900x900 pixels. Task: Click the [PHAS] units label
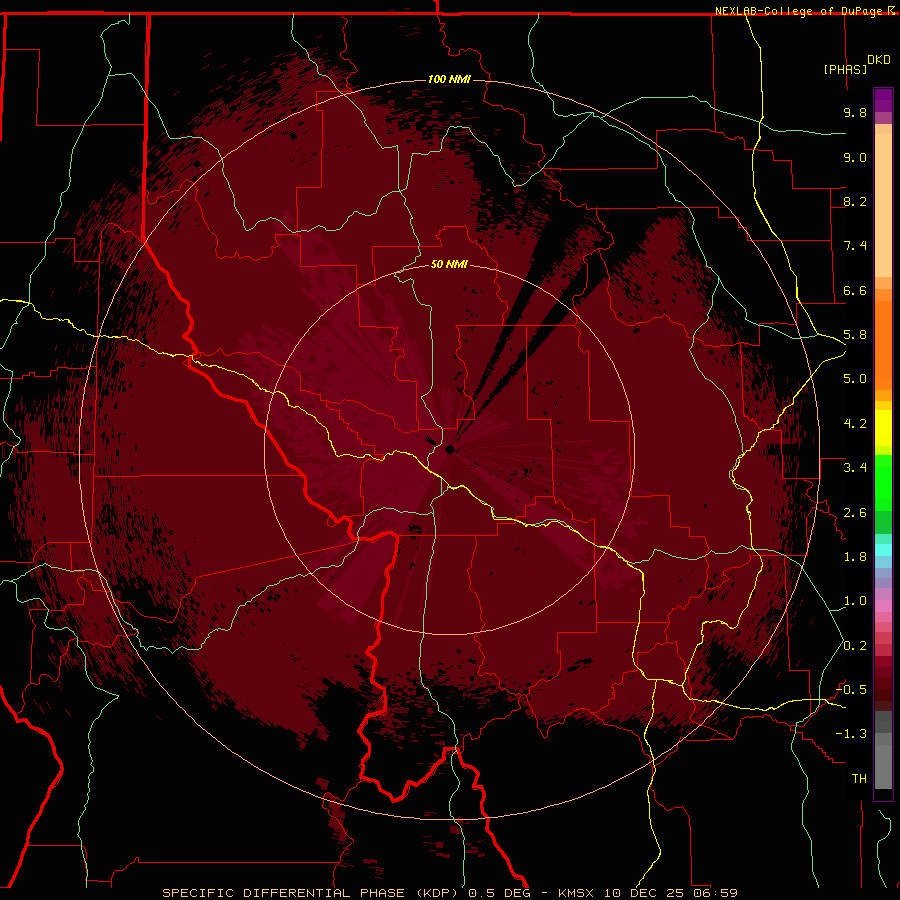(845, 69)
